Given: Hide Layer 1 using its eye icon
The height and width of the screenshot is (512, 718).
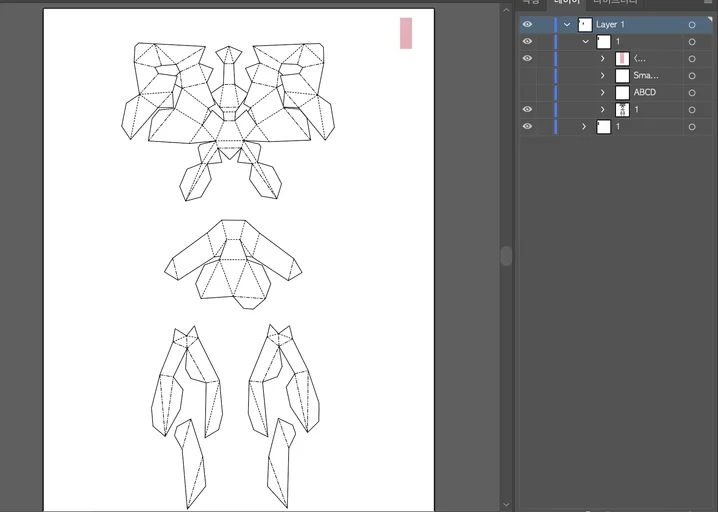Looking at the screenshot, I should pos(527,25).
